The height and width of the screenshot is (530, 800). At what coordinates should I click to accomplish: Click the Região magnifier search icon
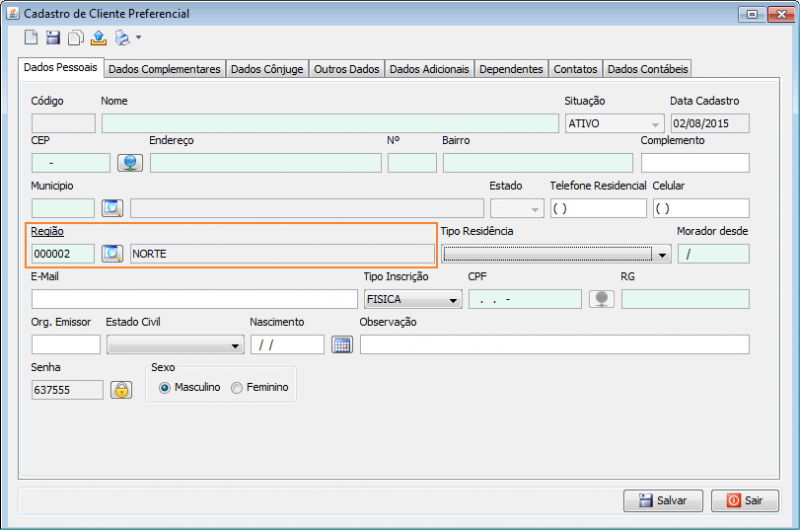pyautogui.click(x=112, y=254)
